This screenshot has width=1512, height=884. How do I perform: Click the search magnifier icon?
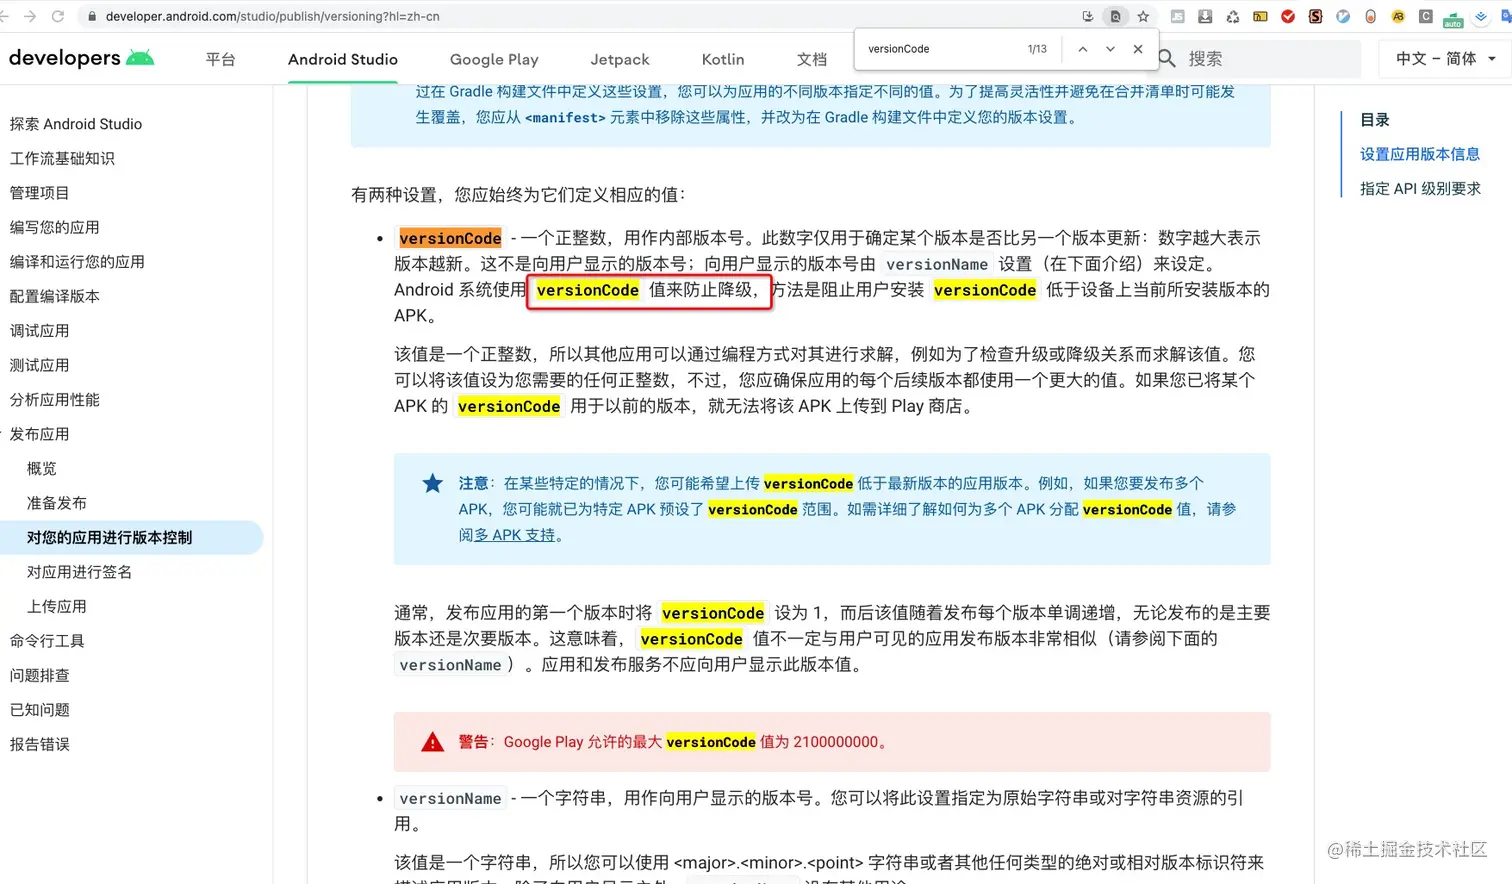(1167, 59)
